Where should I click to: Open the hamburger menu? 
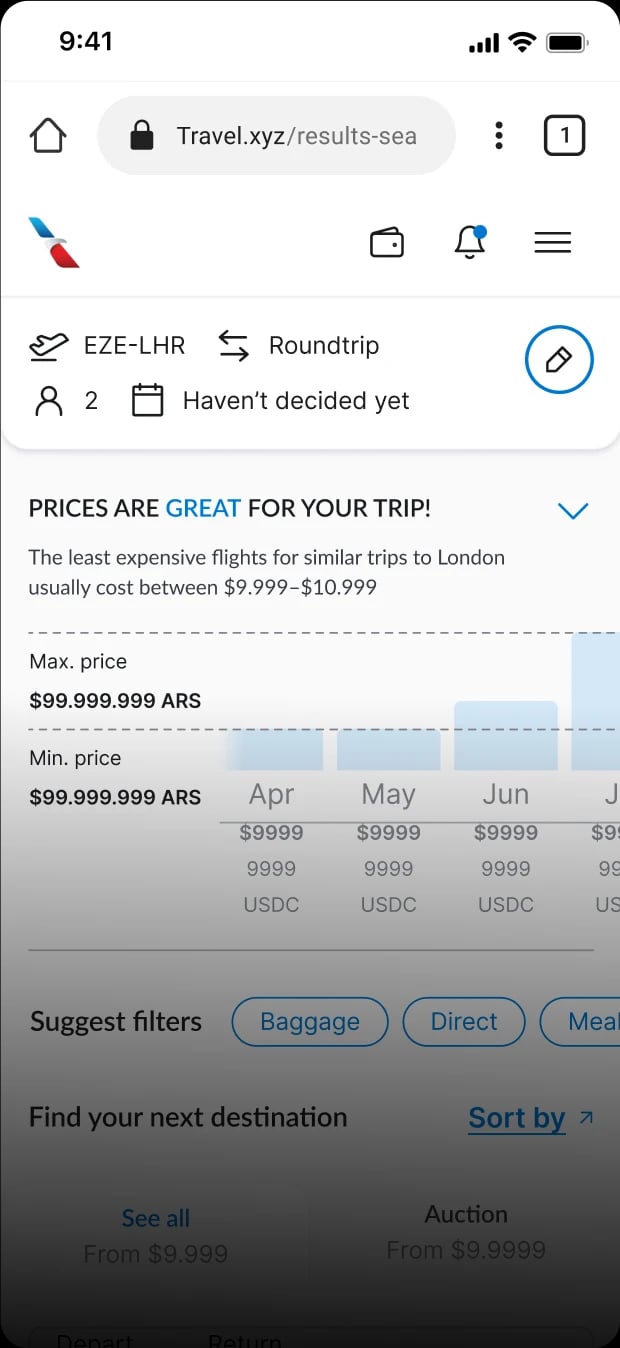click(x=552, y=242)
